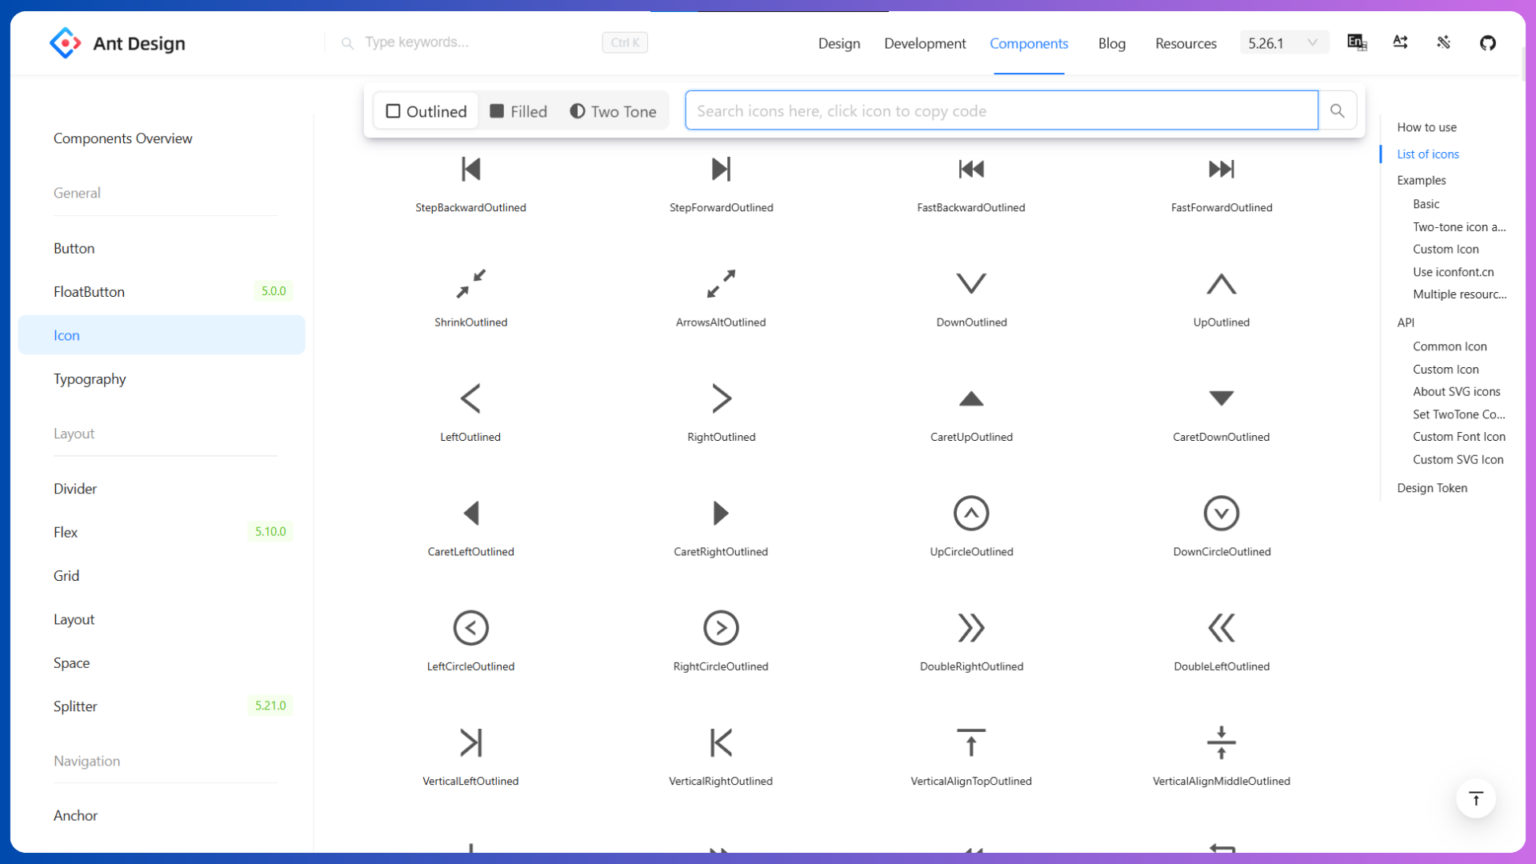Click the icon search input field

point(1000,110)
